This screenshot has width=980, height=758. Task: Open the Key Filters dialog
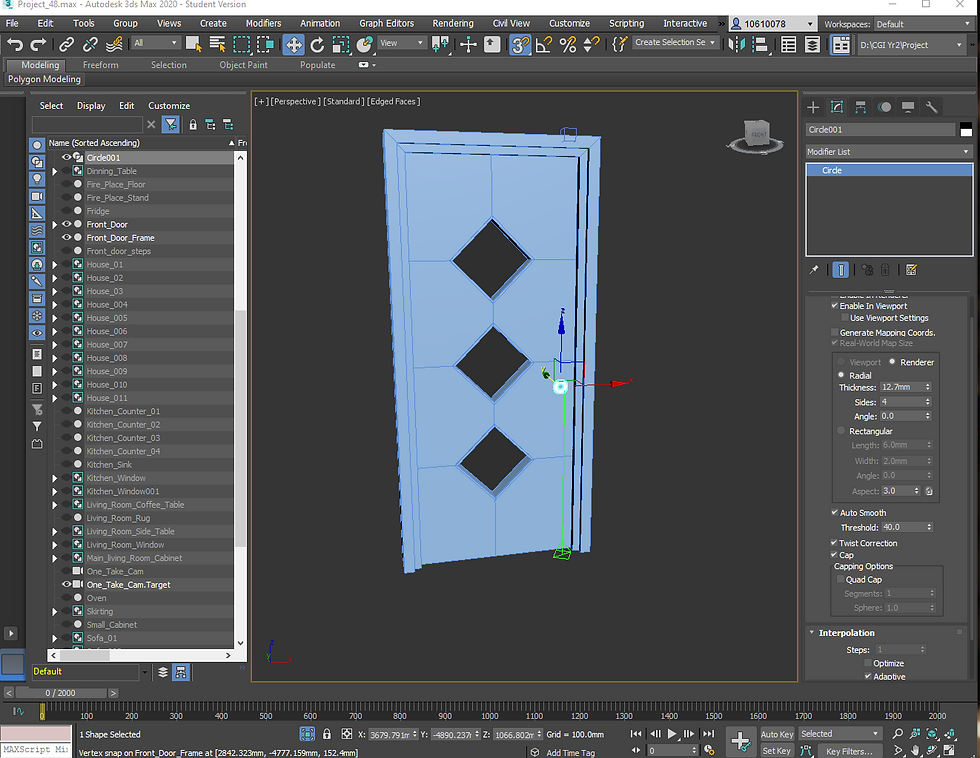[x=849, y=751]
